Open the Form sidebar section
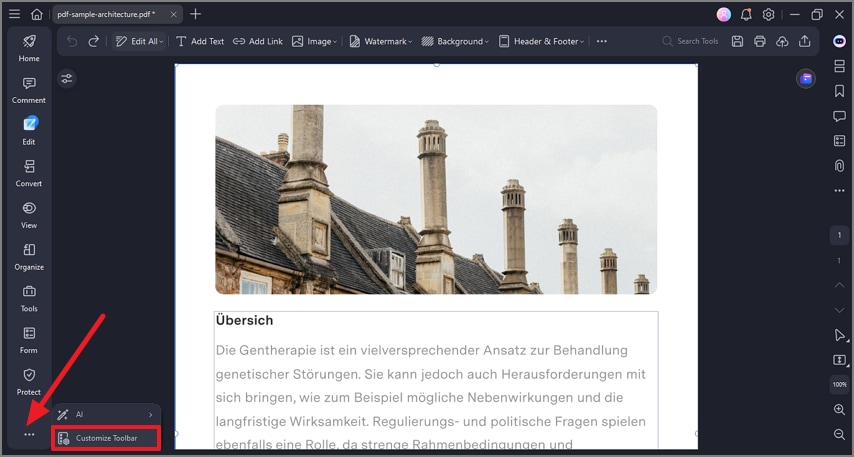This screenshot has height=457, width=854. (x=29, y=340)
